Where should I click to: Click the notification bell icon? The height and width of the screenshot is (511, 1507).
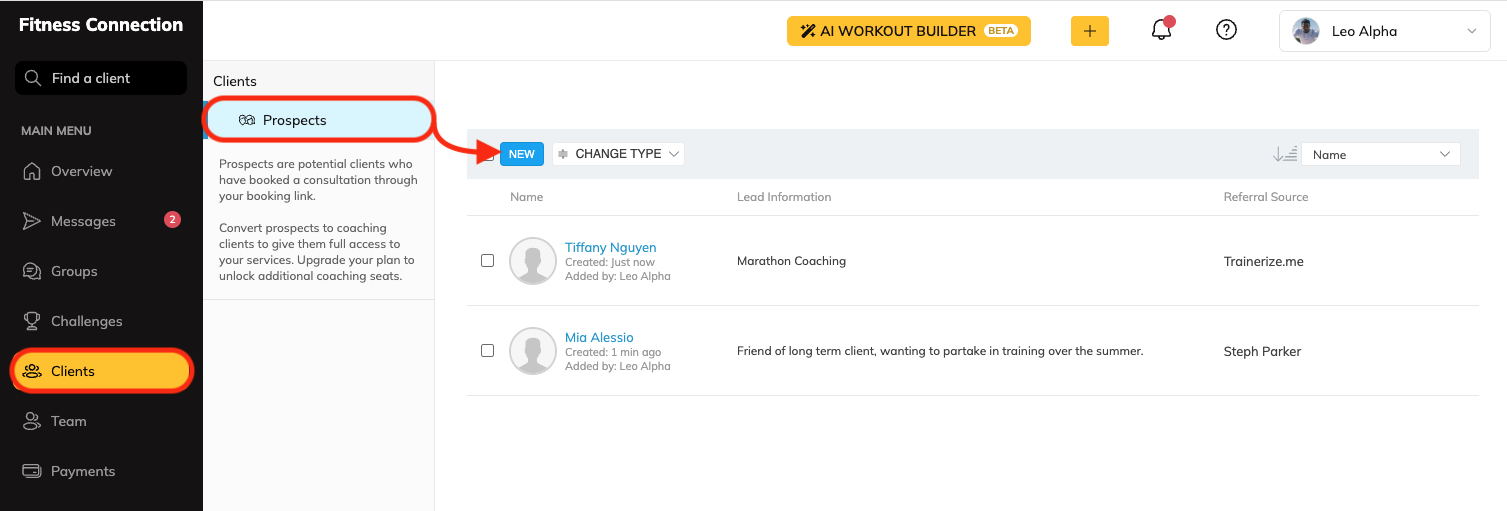(1161, 31)
